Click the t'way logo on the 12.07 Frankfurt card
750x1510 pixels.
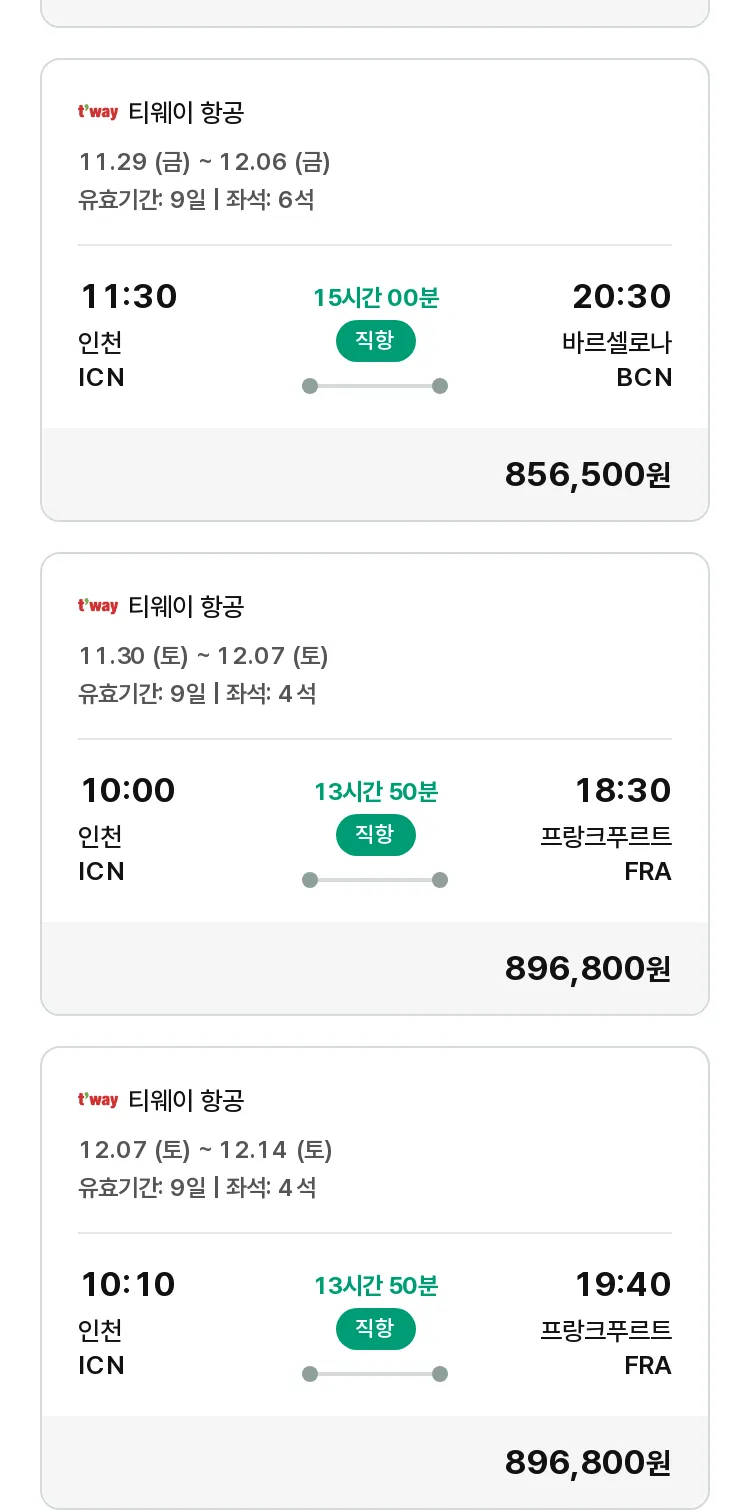point(98,1100)
